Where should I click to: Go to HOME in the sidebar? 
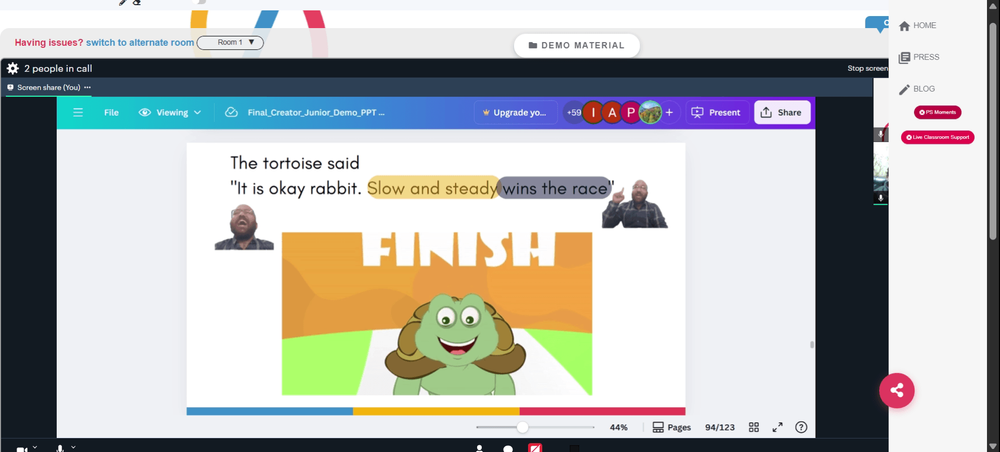917,26
